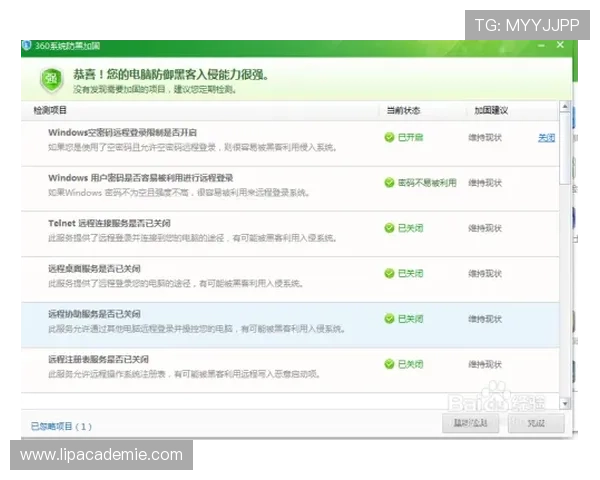Image resolution: width=600 pixels, height=480 pixels.
Task: Click 维持现状 in the Windows空密码 row
Action: click(485, 137)
